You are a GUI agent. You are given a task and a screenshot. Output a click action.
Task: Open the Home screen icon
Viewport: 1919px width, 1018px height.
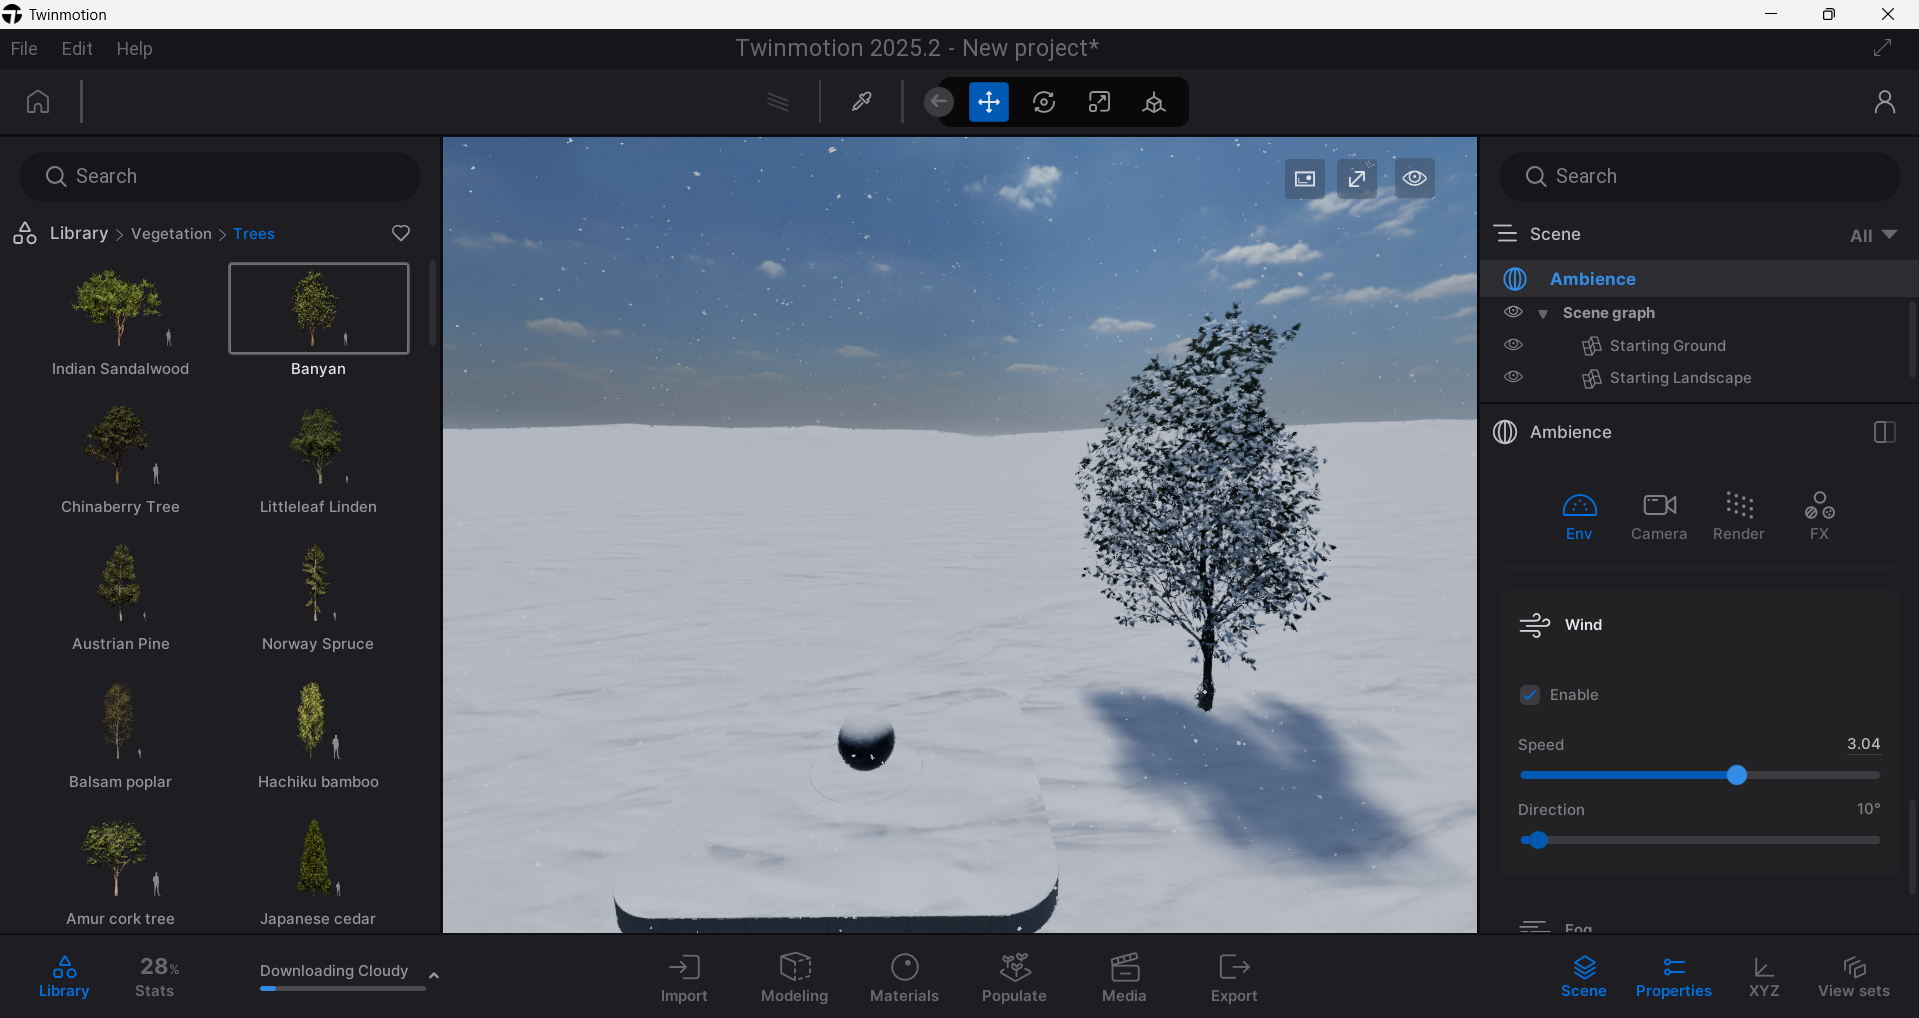coord(38,102)
